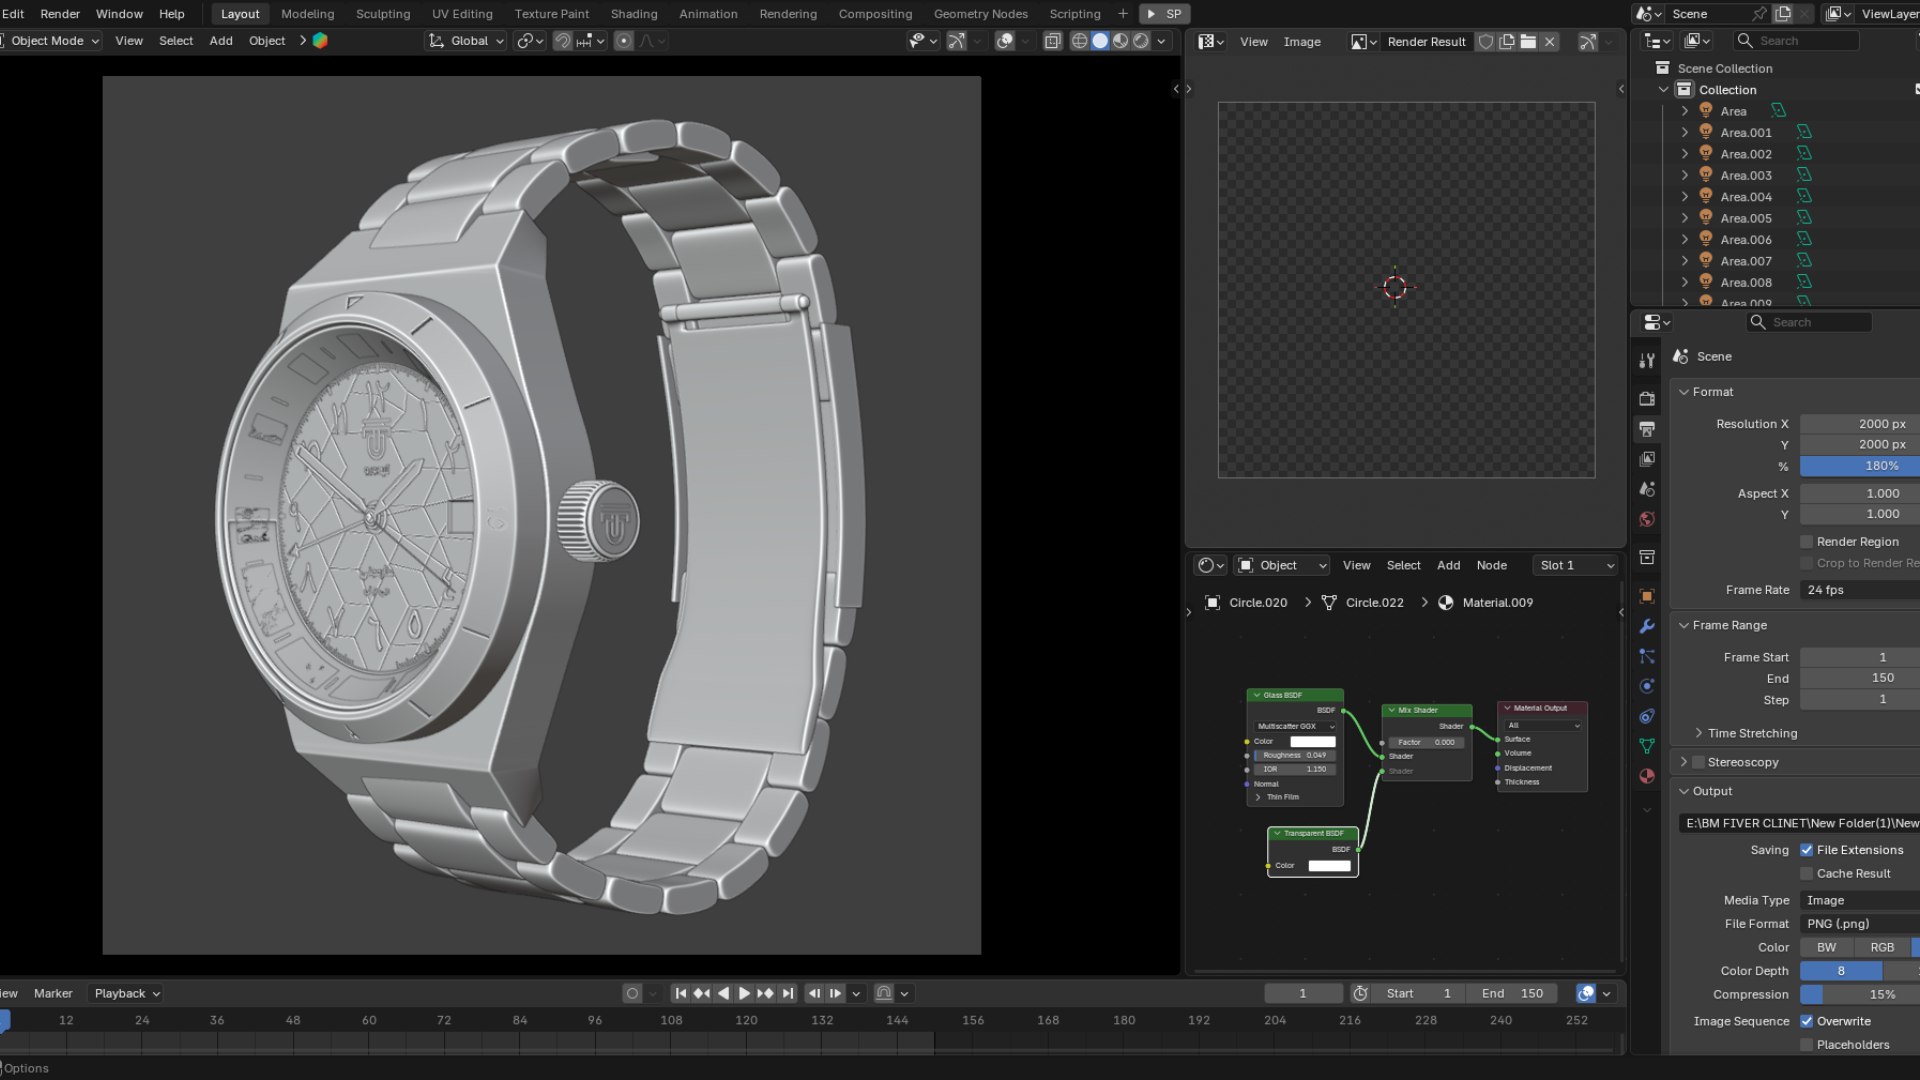The height and width of the screenshot is (1080, 1920).
Task: Click the Play animation button
Action: click(744, 994)
